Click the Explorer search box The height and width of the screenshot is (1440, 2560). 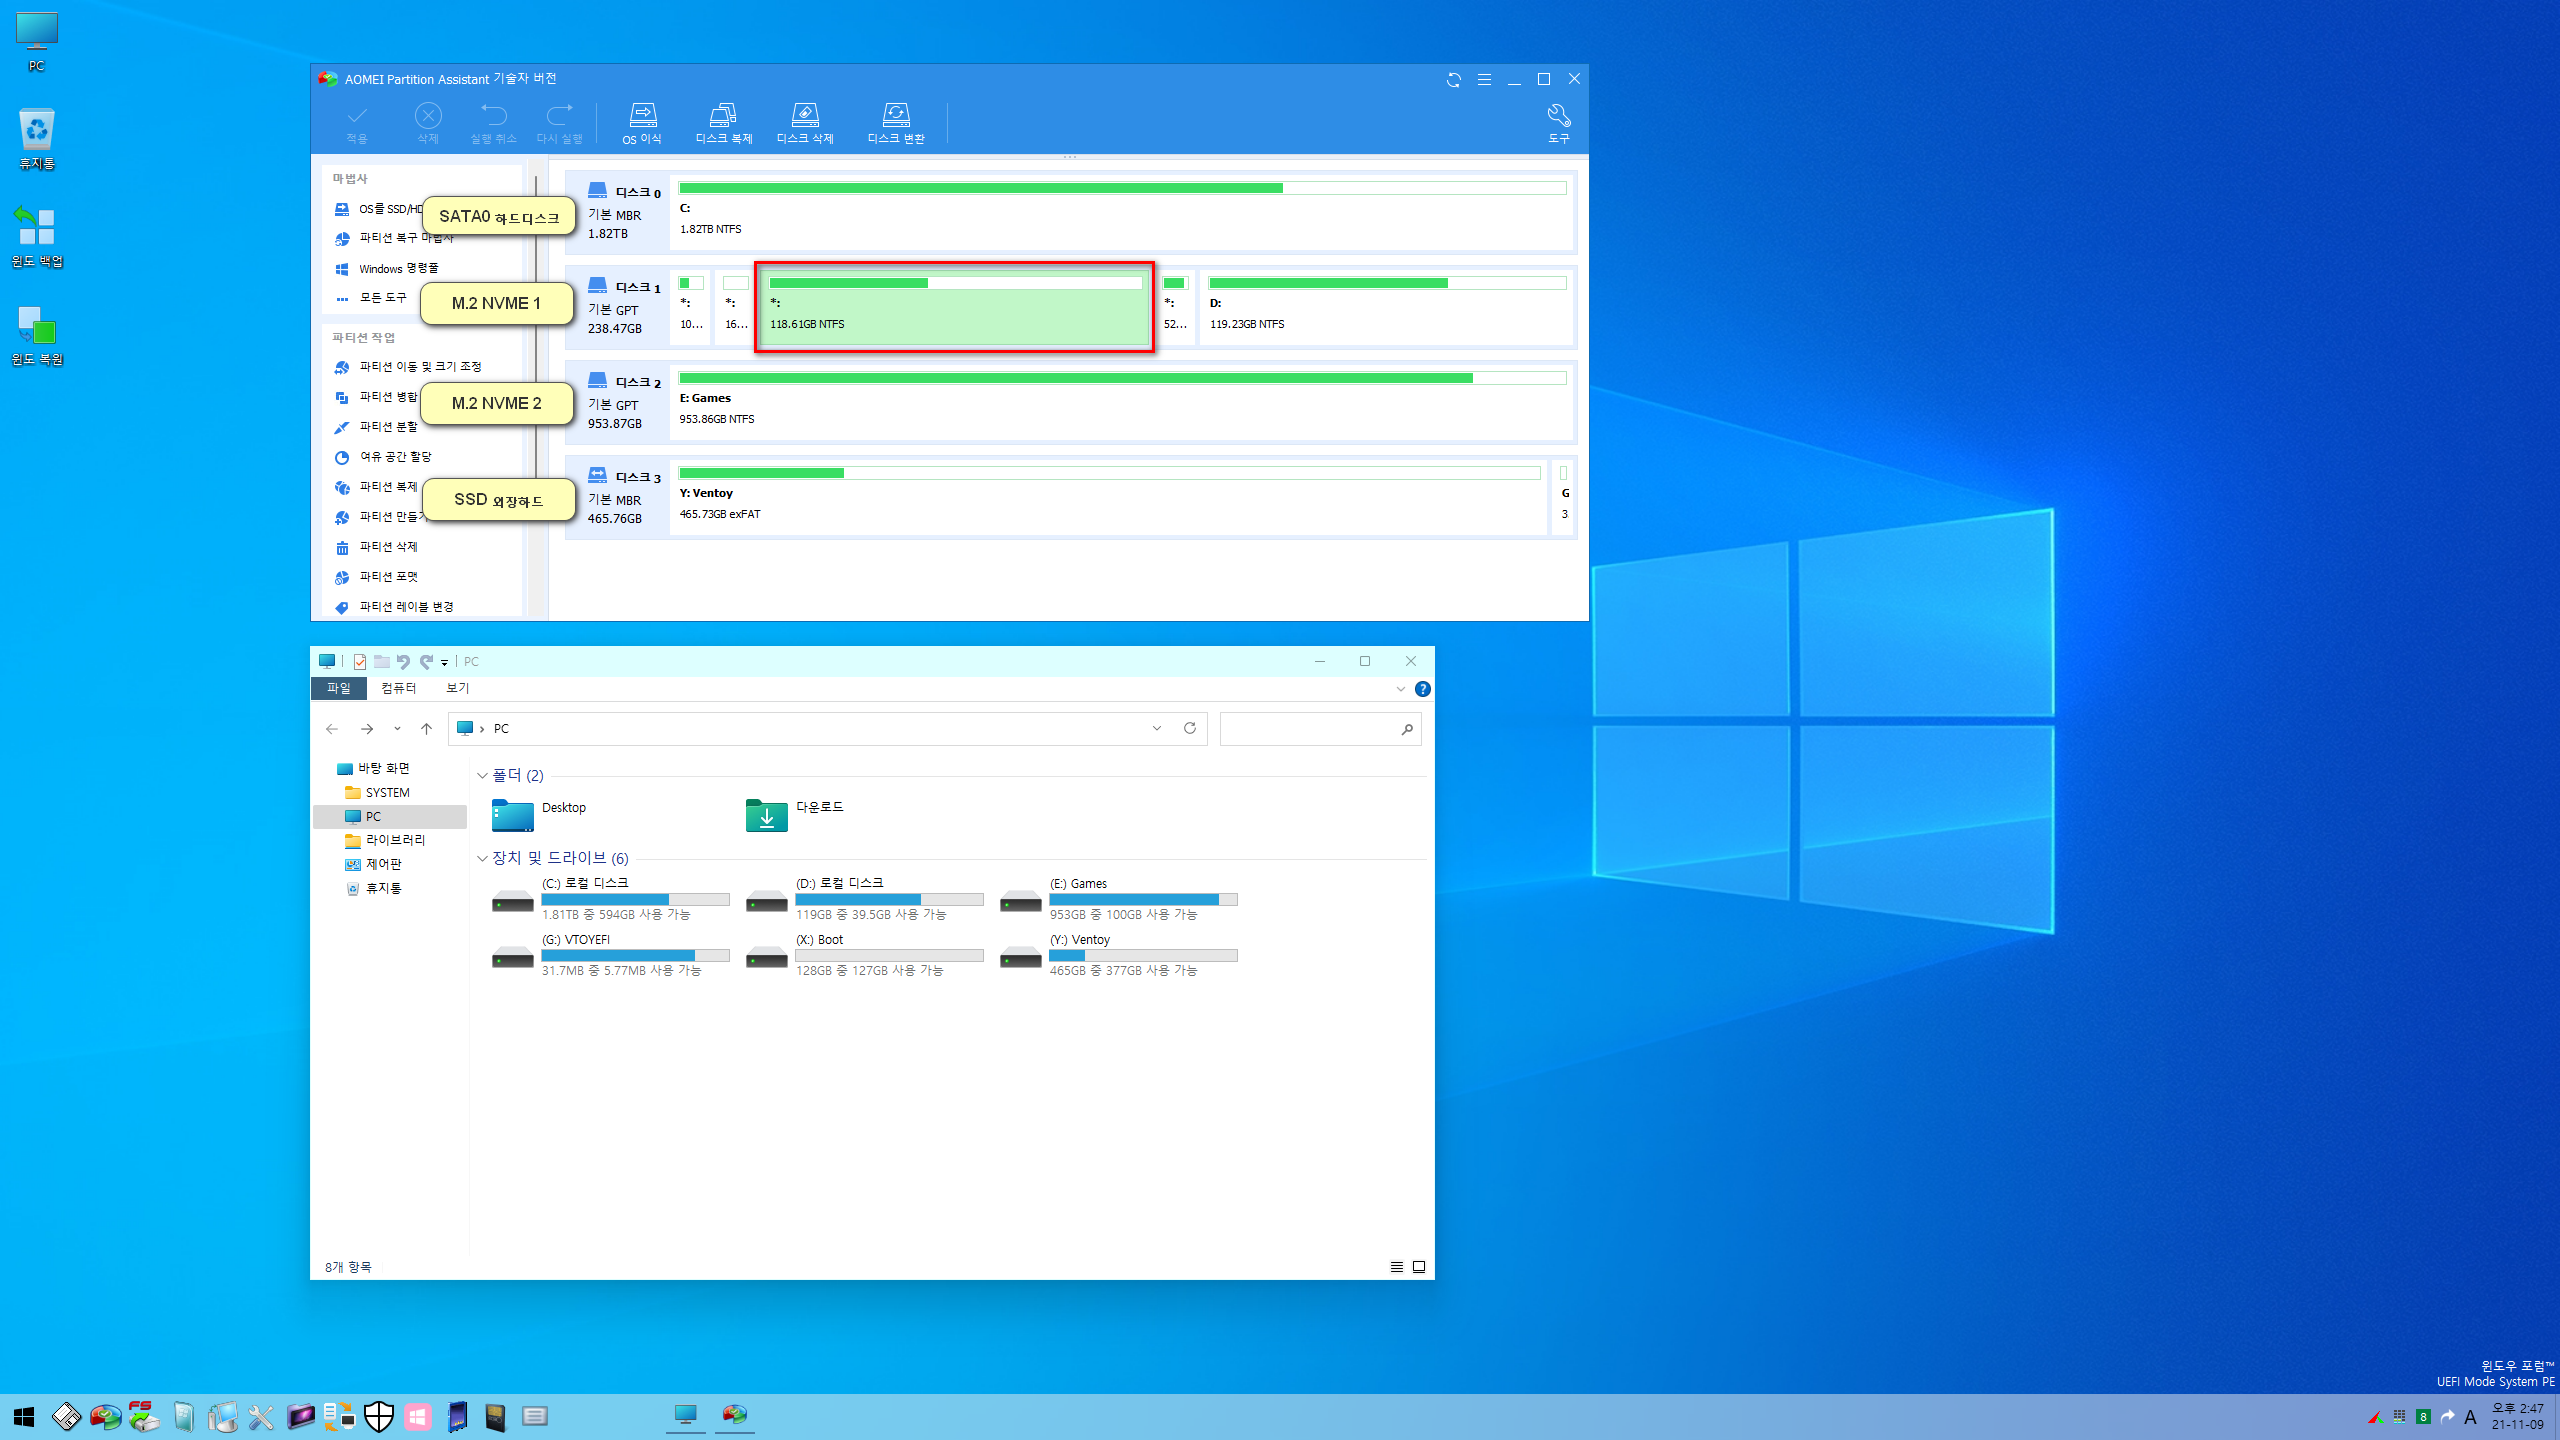1320,729
